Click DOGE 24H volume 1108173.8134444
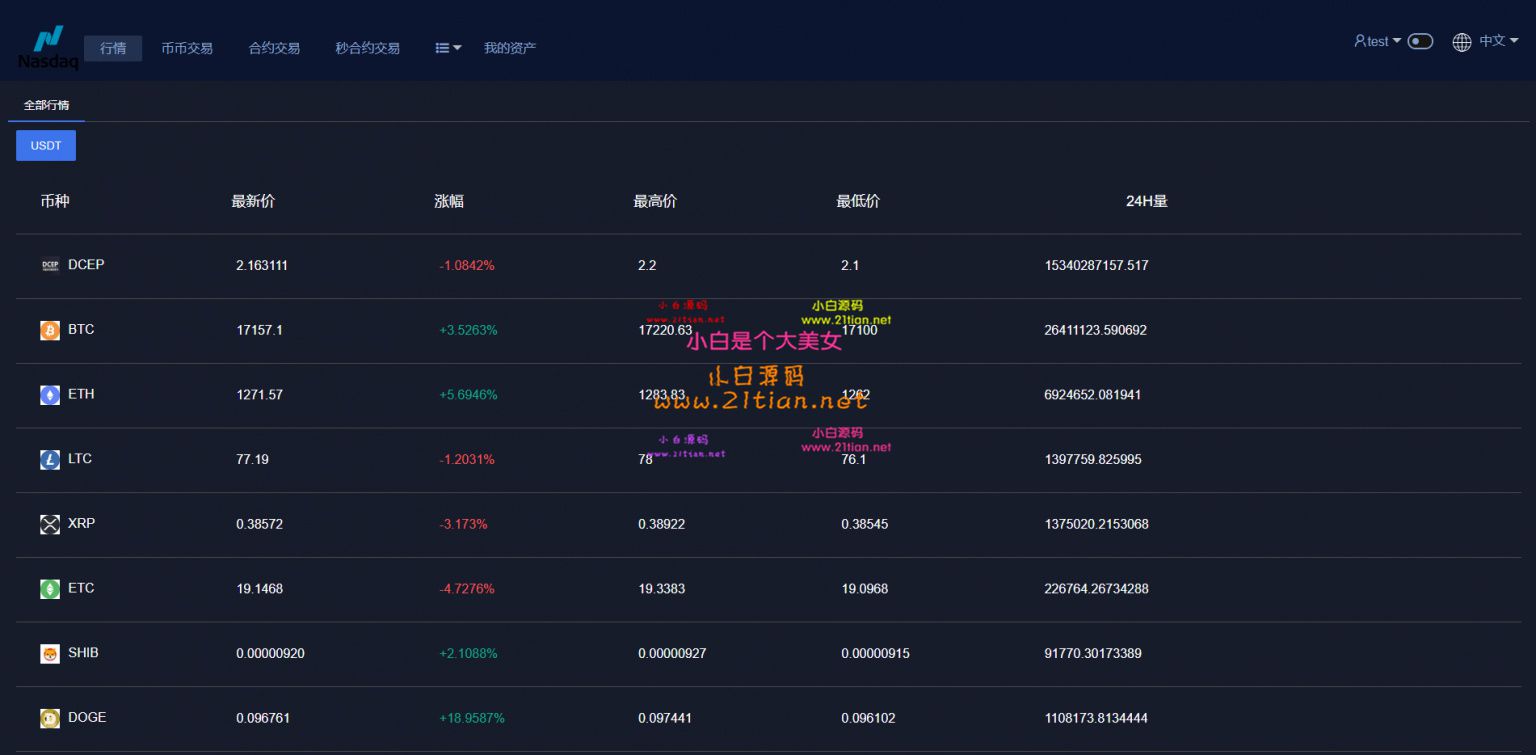Image resolution: width=1536 pixels, height=755 pixels. pyautogui.click(x=1096, y=718)
